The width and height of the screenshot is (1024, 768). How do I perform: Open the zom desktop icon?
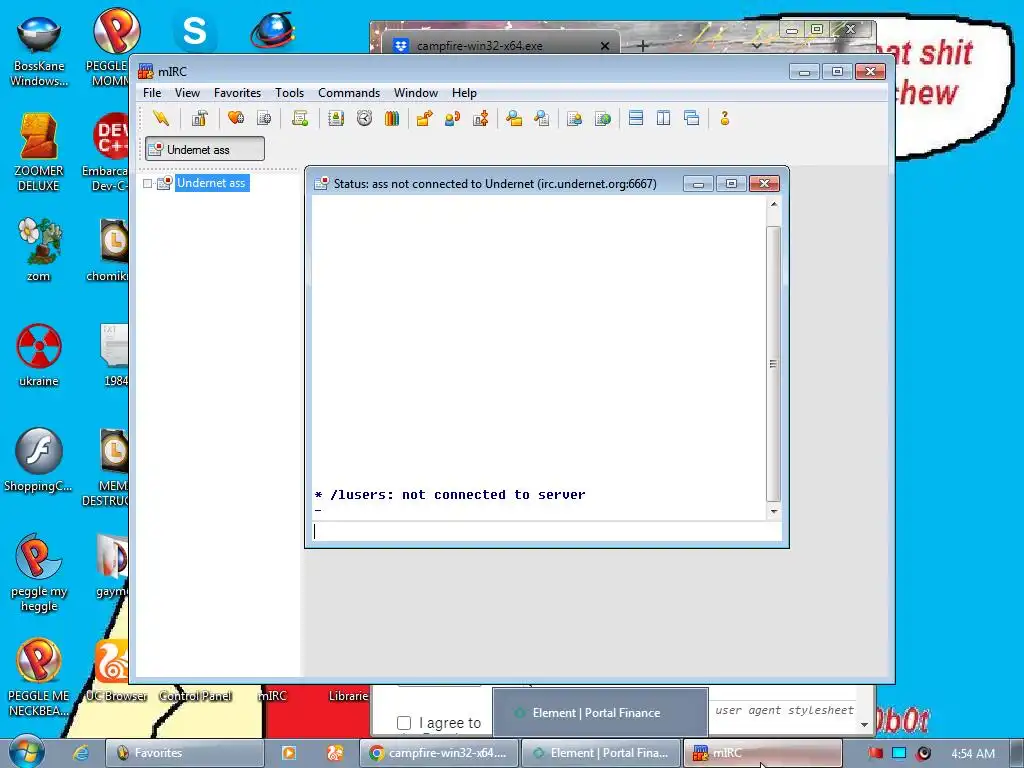[x=39, y=249]
